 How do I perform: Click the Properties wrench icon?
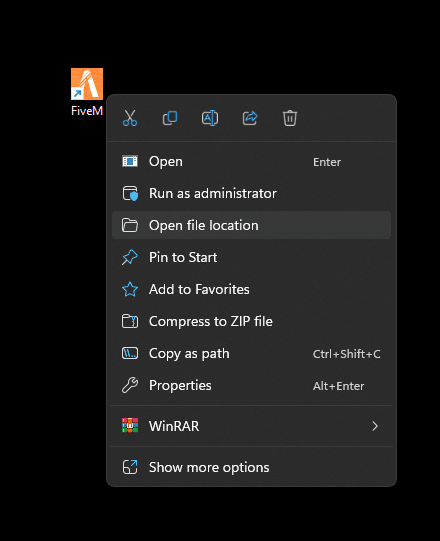130,385
